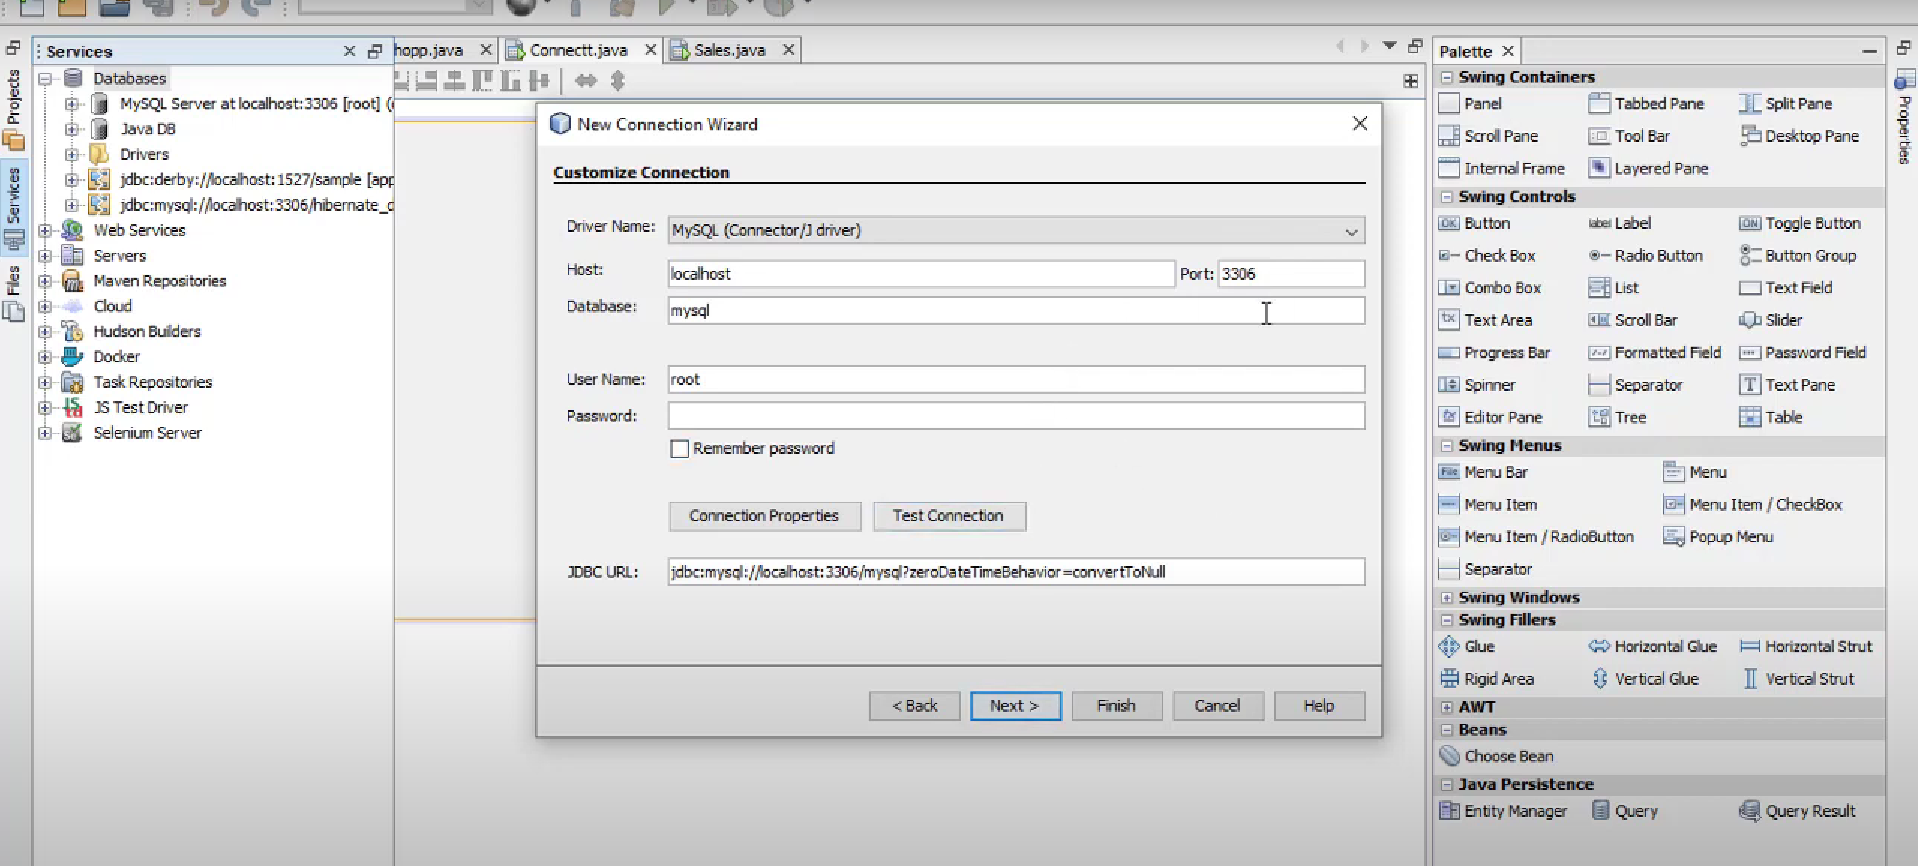This screenshot has width=1918, height=866.
Task: Select the Selenium Server icon
Action: [x=72, y=433]
